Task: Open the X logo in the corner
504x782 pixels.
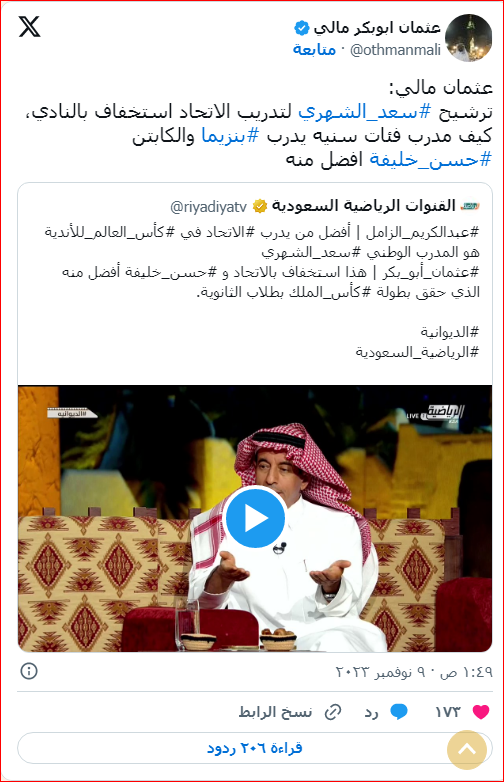Action: click(29, 26)
